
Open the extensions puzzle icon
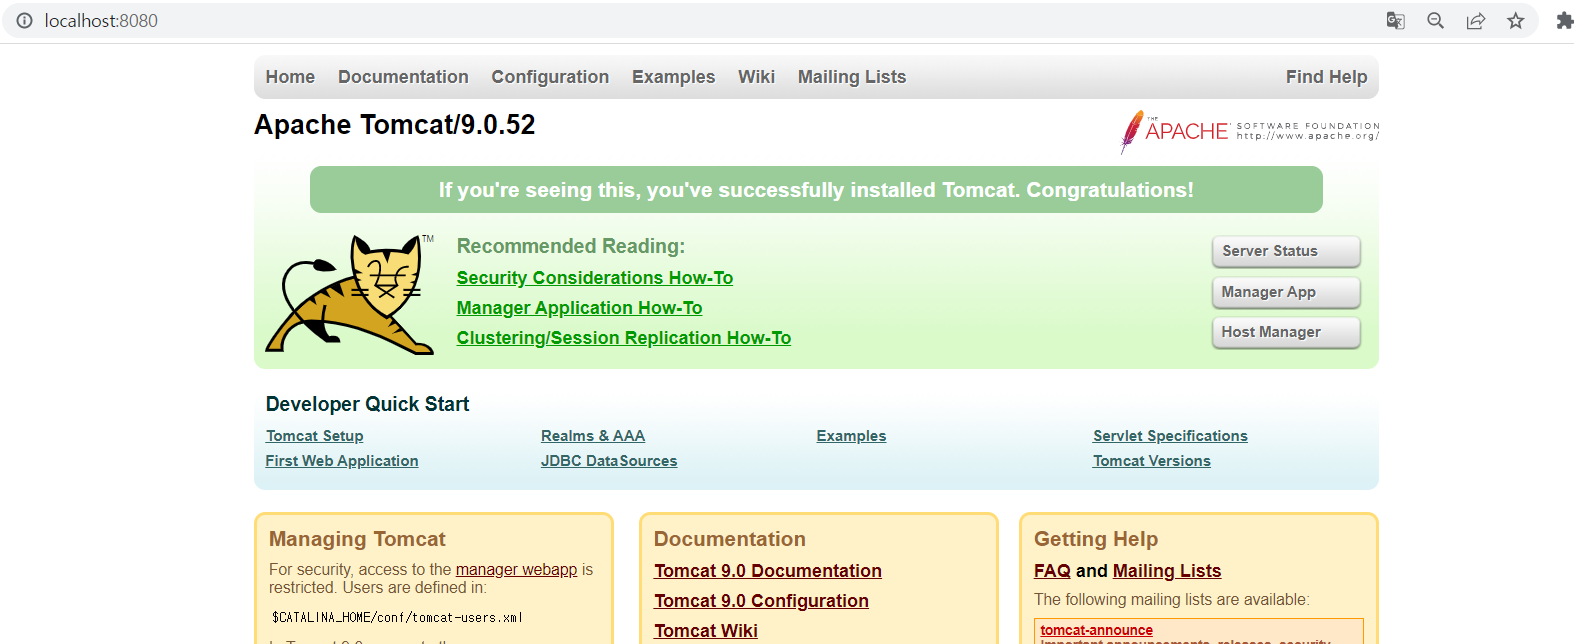click(1564, 21)
